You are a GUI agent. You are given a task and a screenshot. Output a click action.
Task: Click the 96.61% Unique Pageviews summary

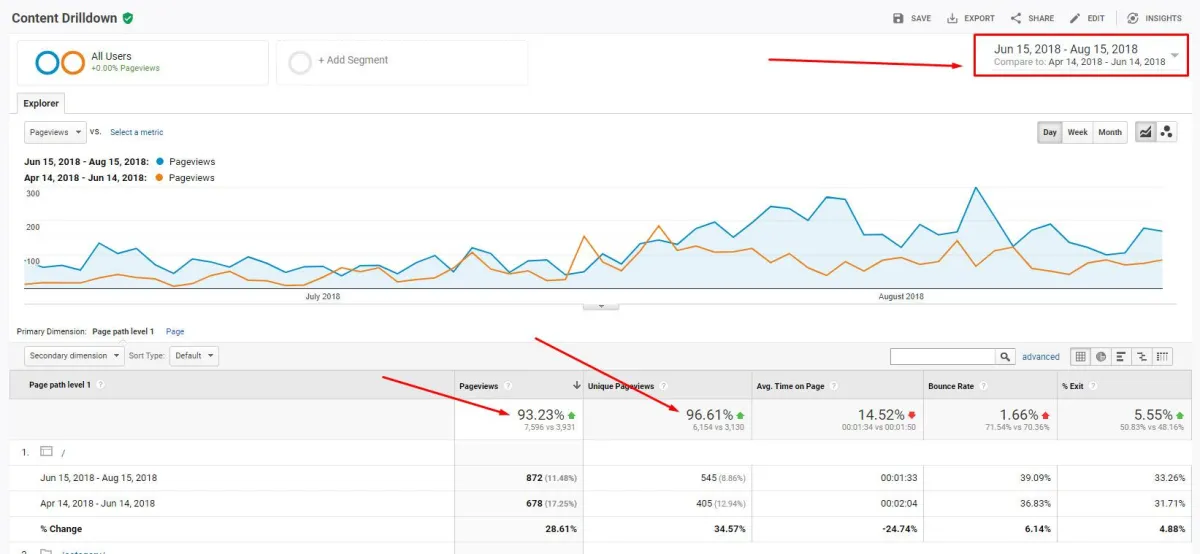[710, 414]
